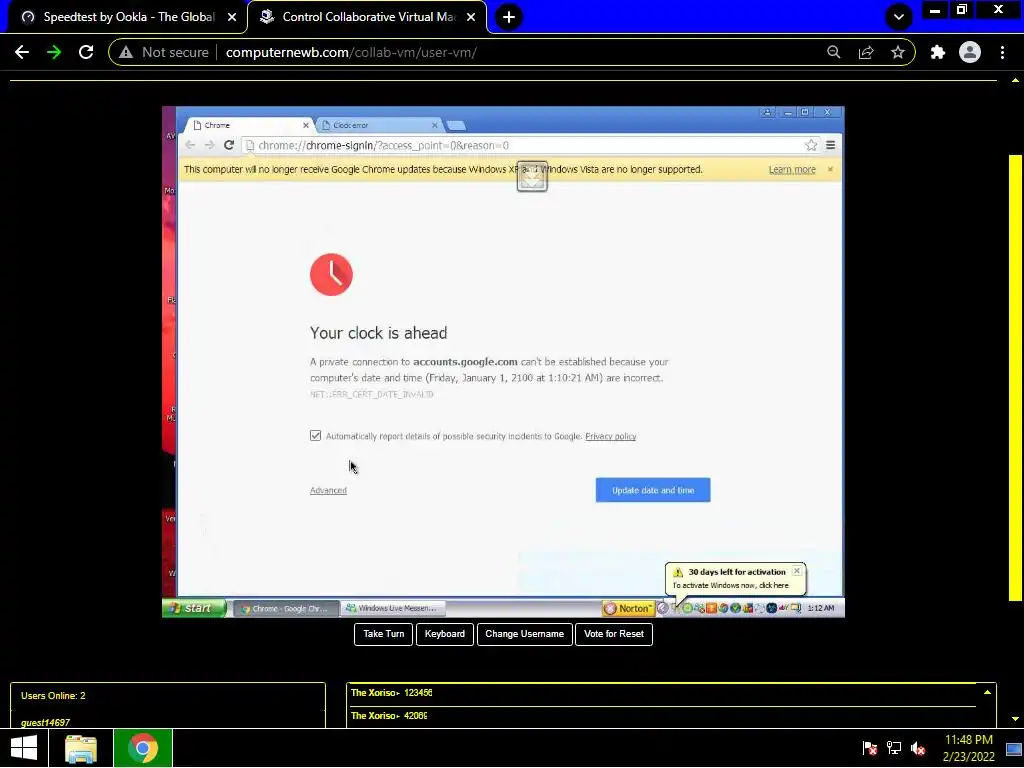
Task: Open a new tab in VM Chrome
Action: 456,125
